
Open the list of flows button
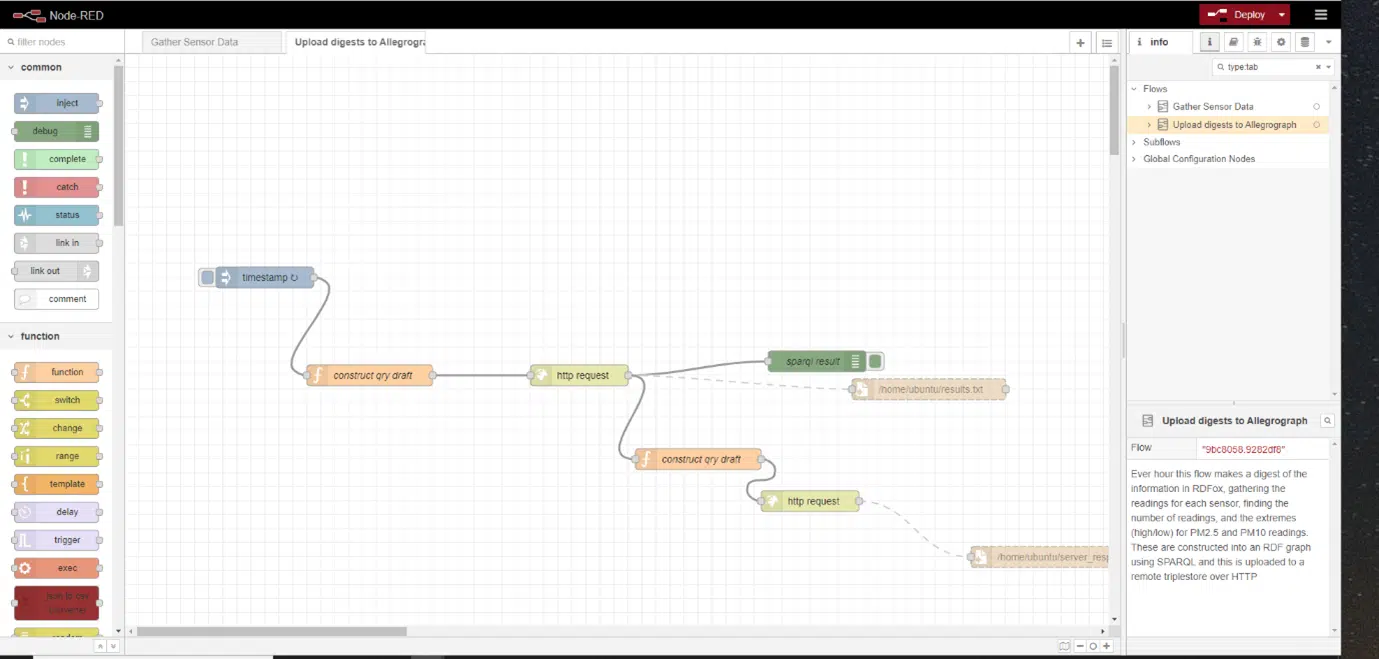[x=1106, y=42]
